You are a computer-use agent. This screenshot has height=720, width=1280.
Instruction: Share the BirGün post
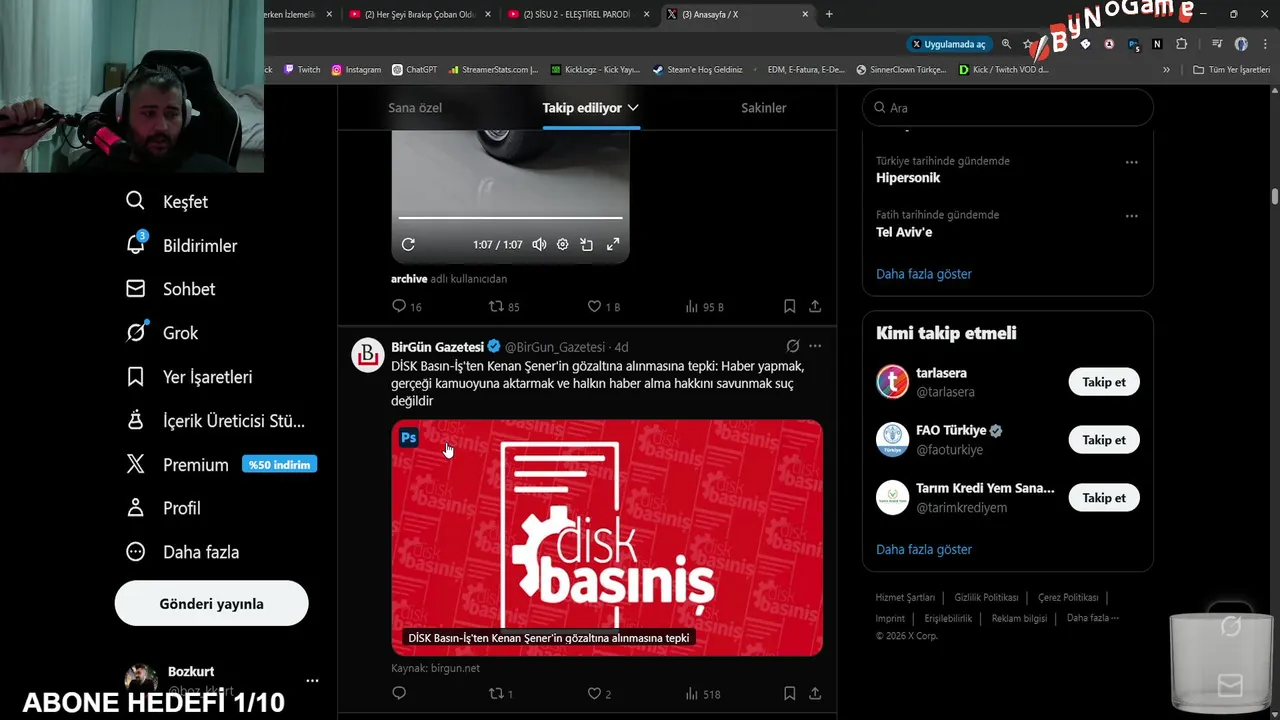coord(815,693)
